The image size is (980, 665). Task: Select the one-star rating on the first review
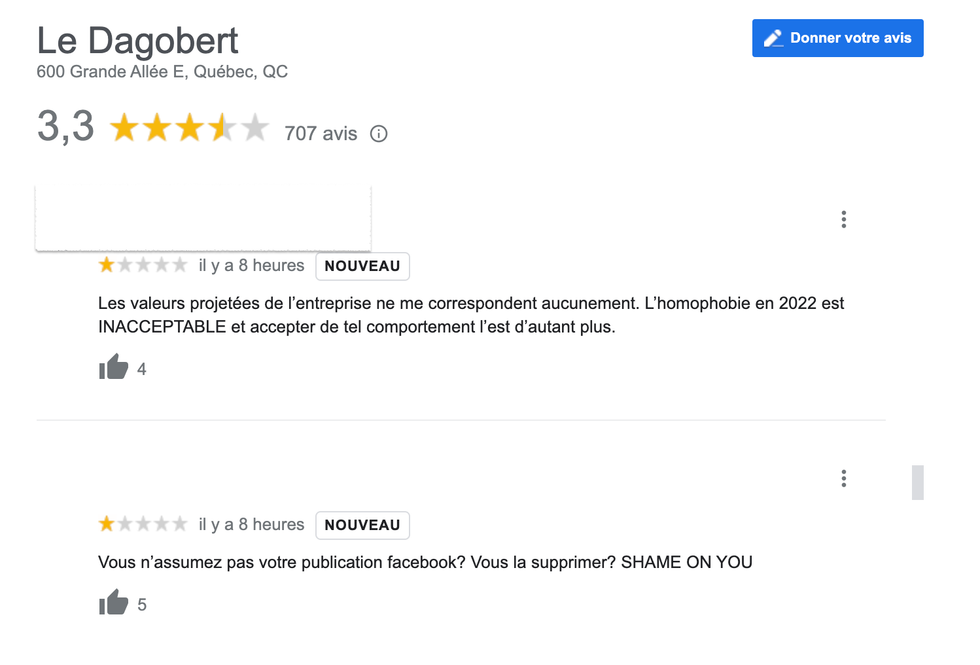(x=105, y=264)
